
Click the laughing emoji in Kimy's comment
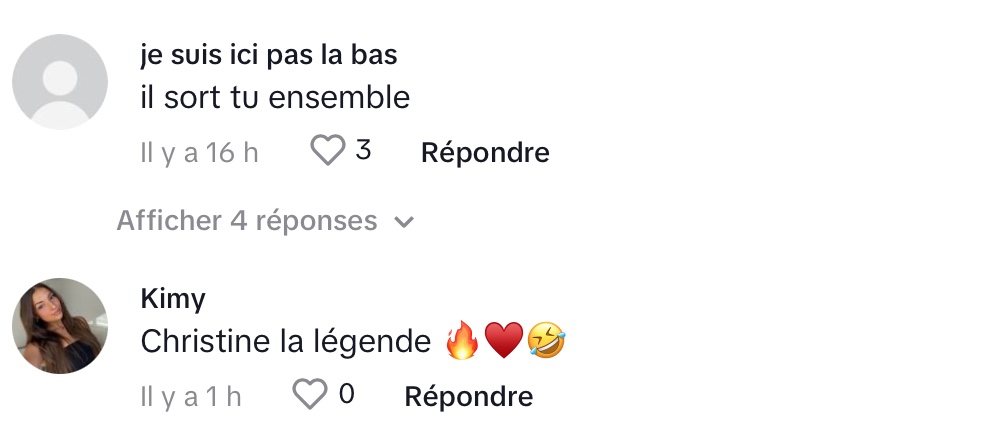[x=546, y=343]
